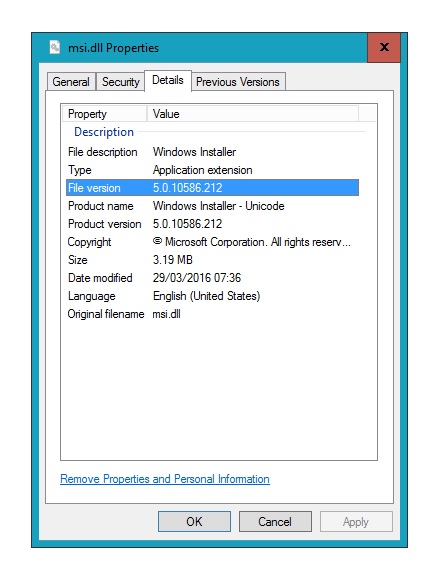Close the msi.dll Properties dialog
Image resolution: width=445 pixels, height=573 pixels.
pos(384,47)
